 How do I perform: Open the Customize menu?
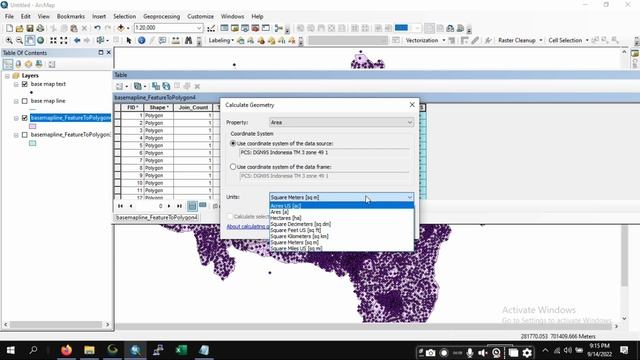(200, 16)
